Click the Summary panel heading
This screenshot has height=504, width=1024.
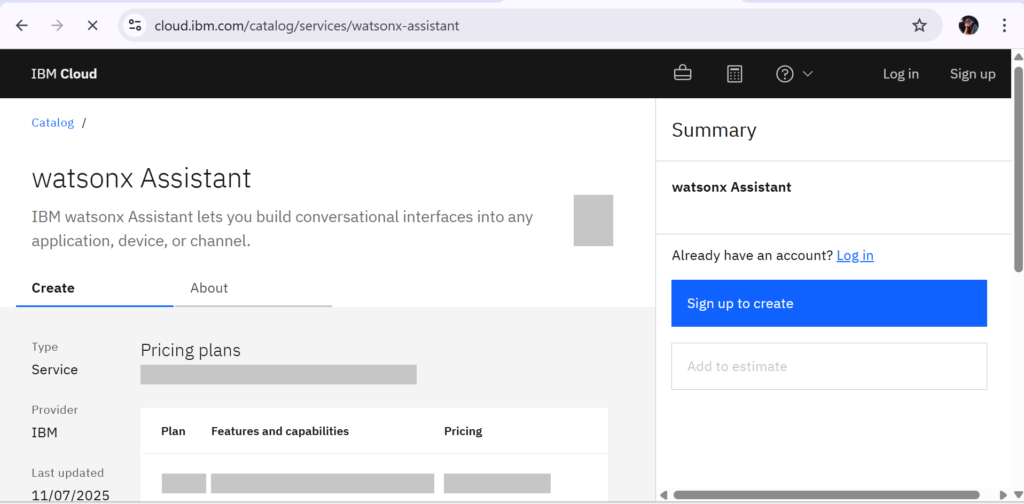tap(714, 131)
